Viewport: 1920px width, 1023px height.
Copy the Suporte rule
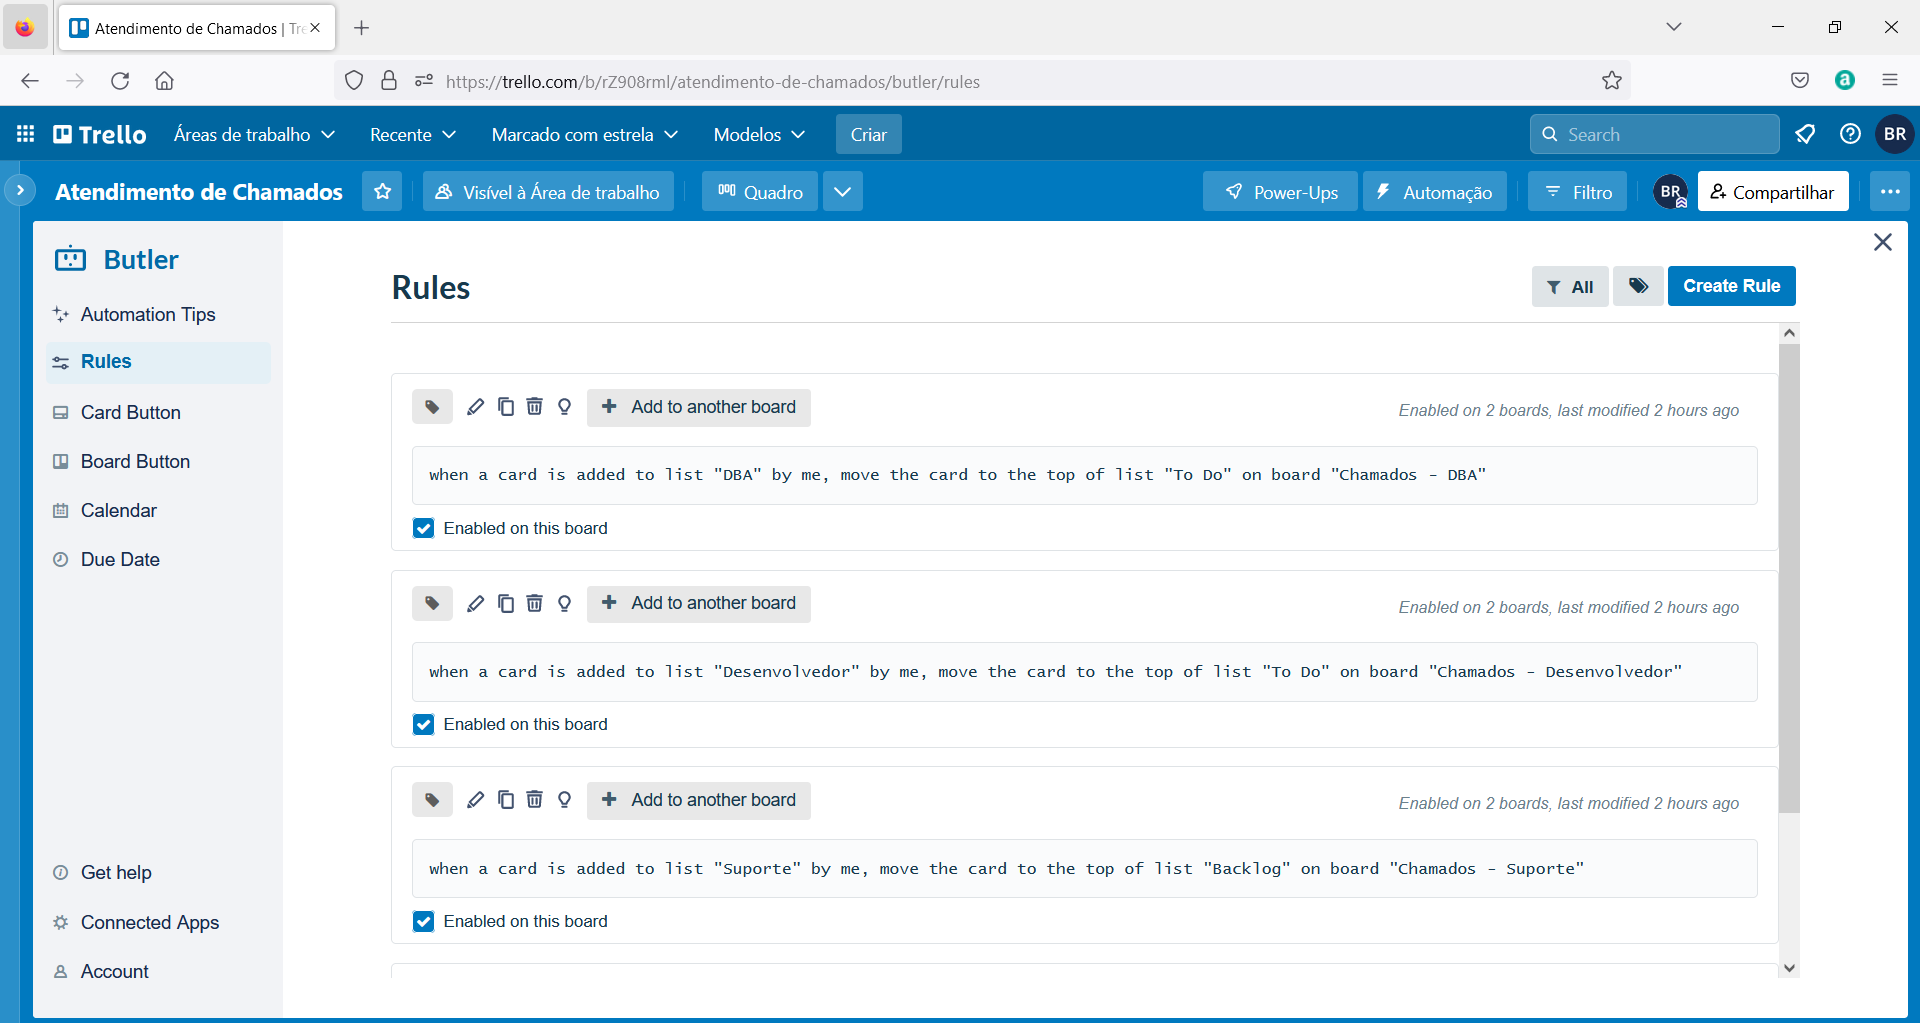pyautogui.click(x=506, y=800)
